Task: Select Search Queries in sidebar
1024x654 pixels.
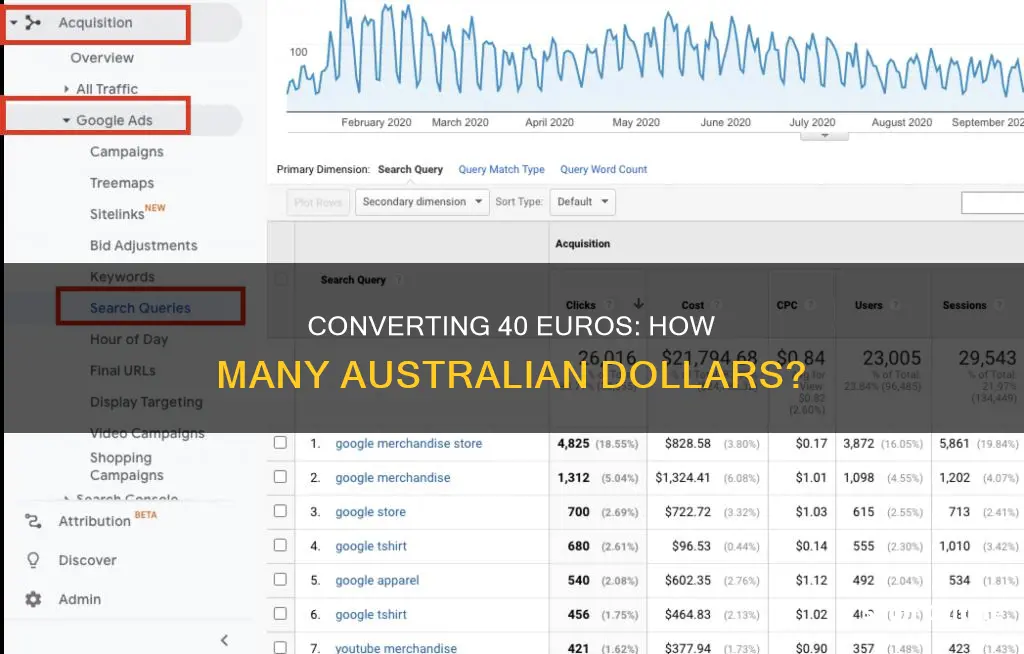Action: [x=140, y=308]
